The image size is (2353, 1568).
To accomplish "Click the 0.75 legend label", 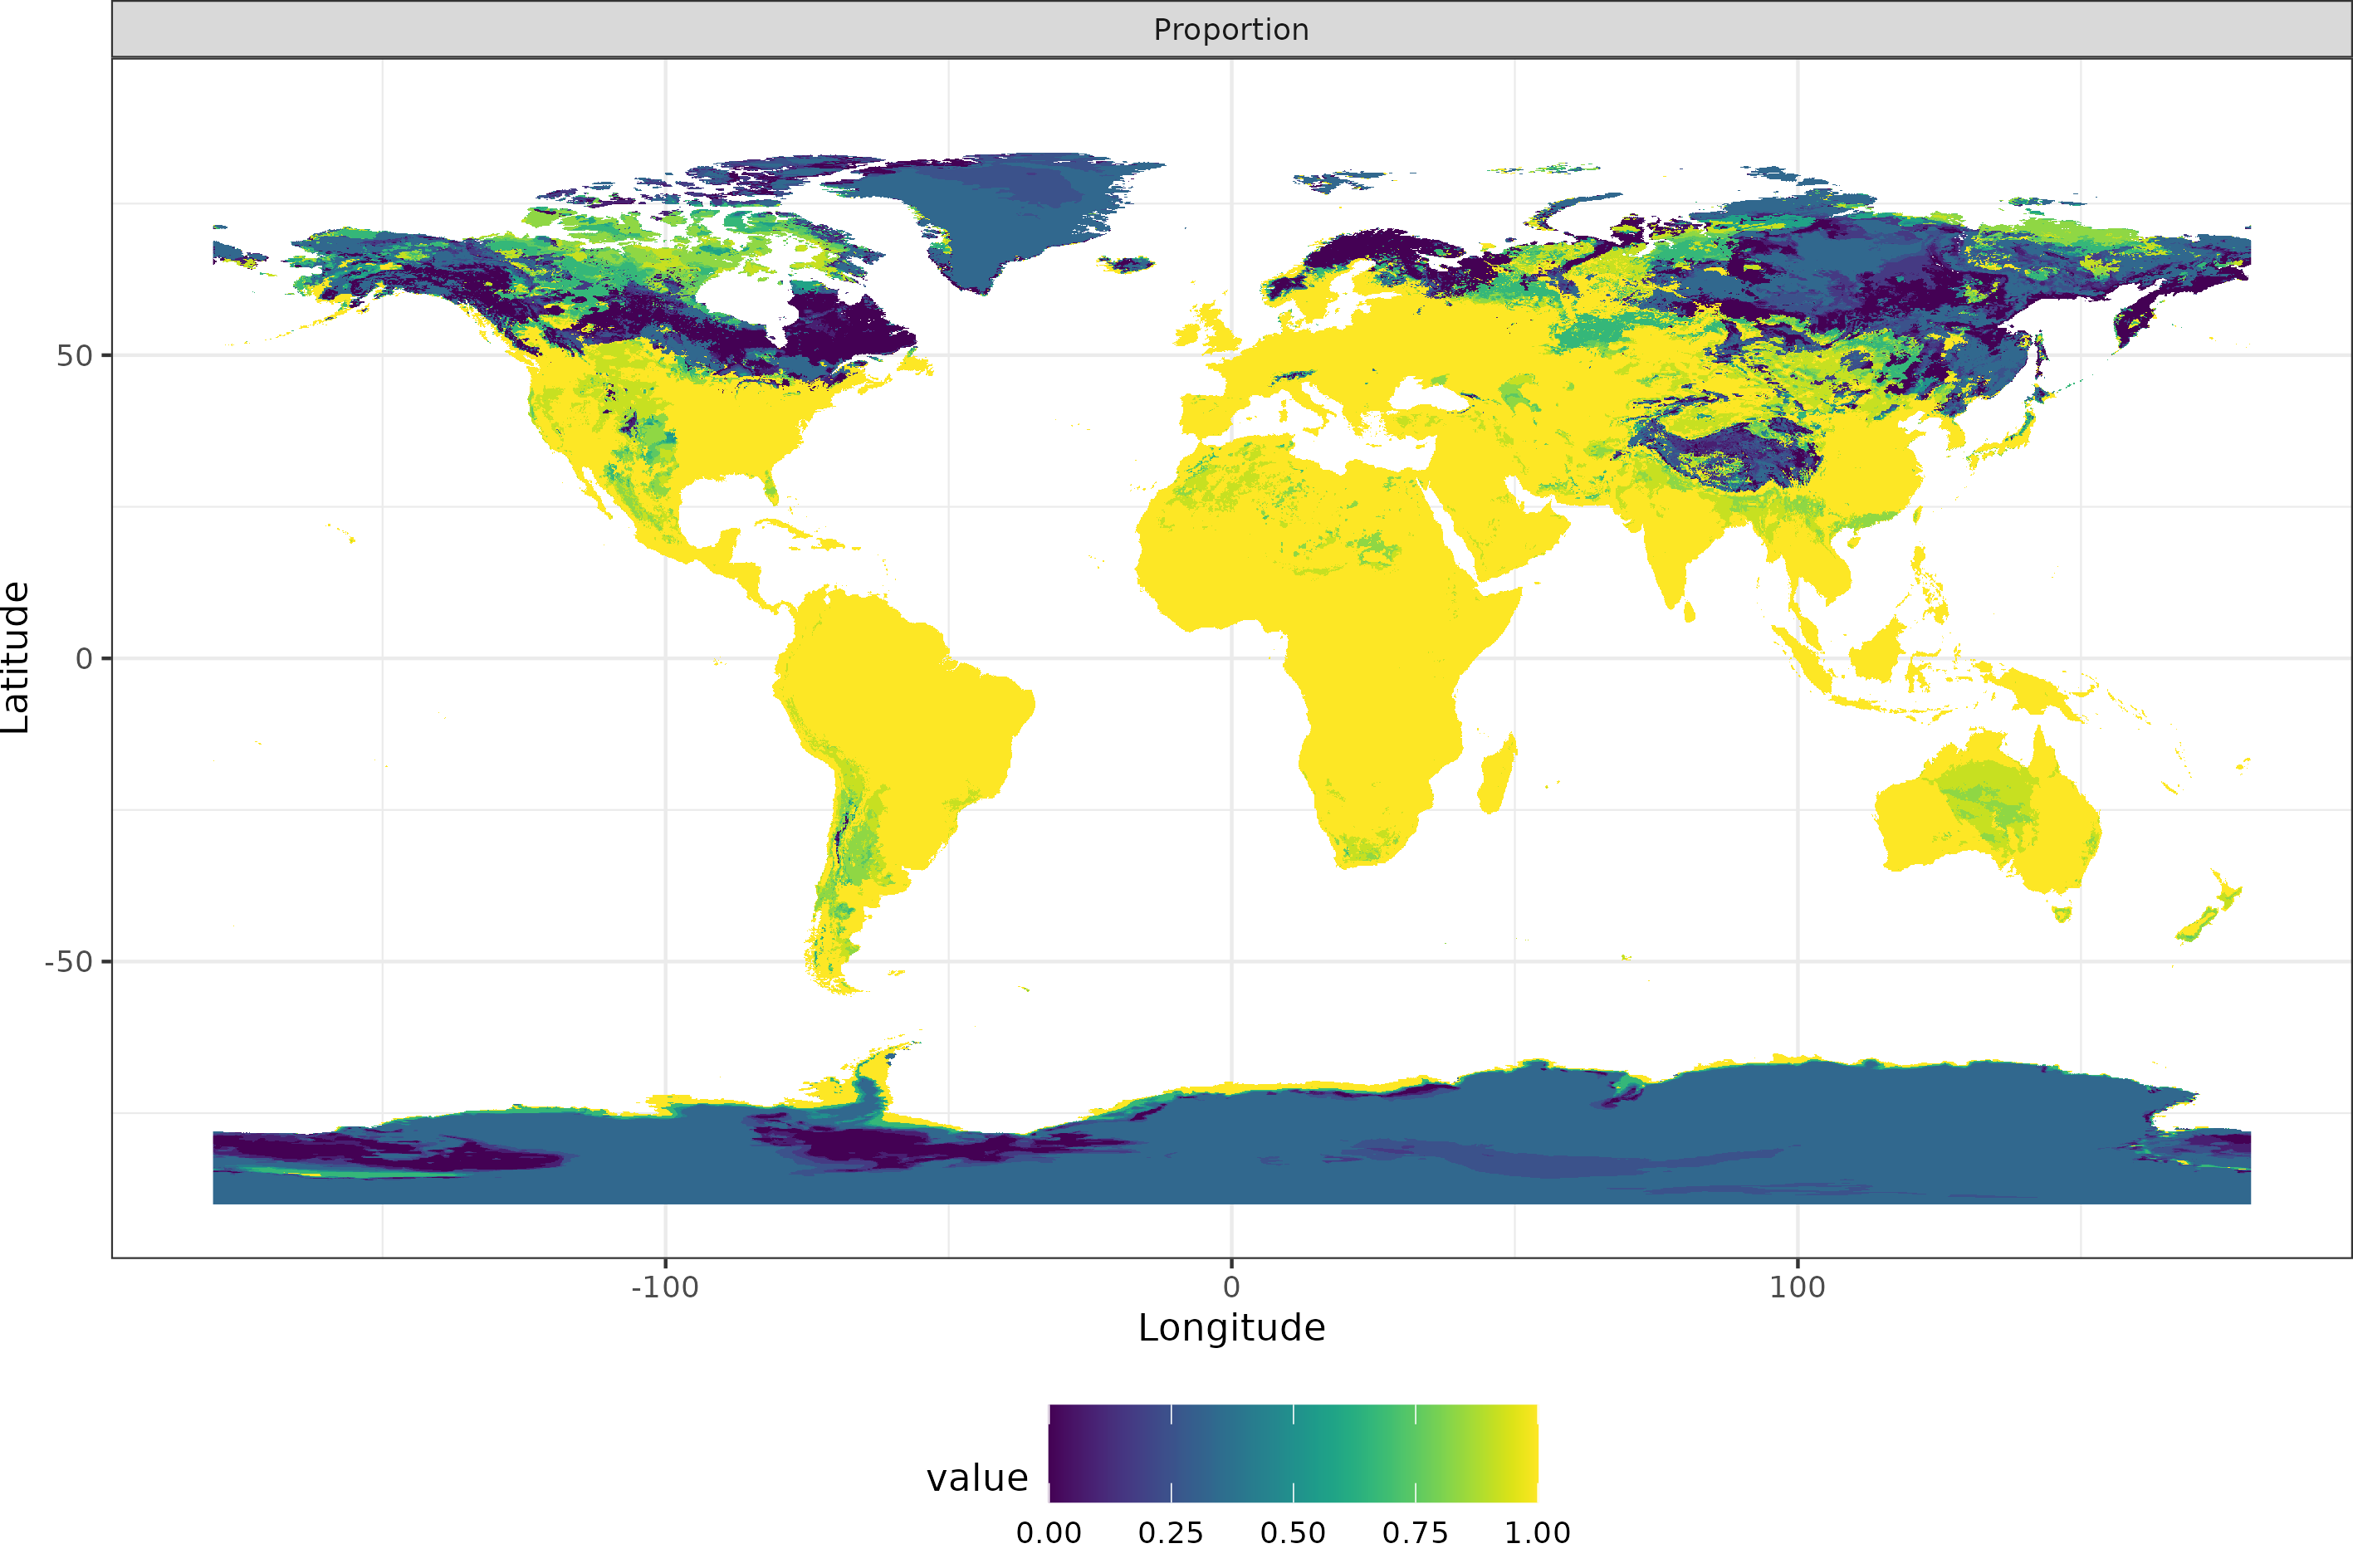I will (1414, 1533).
